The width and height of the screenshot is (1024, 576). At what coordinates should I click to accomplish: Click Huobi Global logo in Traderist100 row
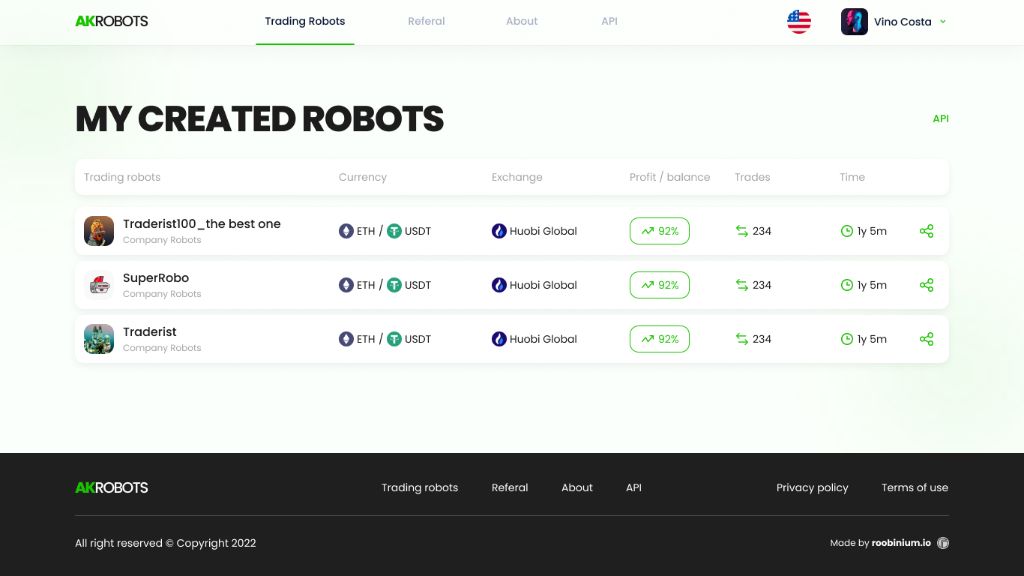tap(499, 231)
